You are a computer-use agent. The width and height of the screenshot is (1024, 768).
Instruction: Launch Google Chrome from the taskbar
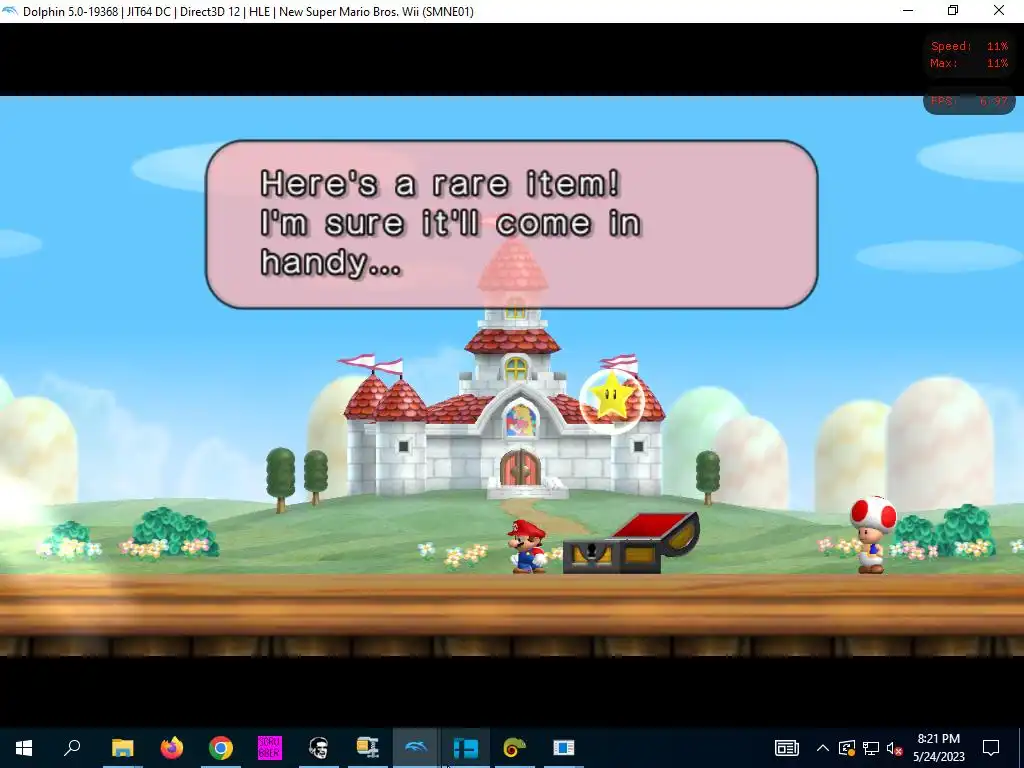tap(221, 748)
